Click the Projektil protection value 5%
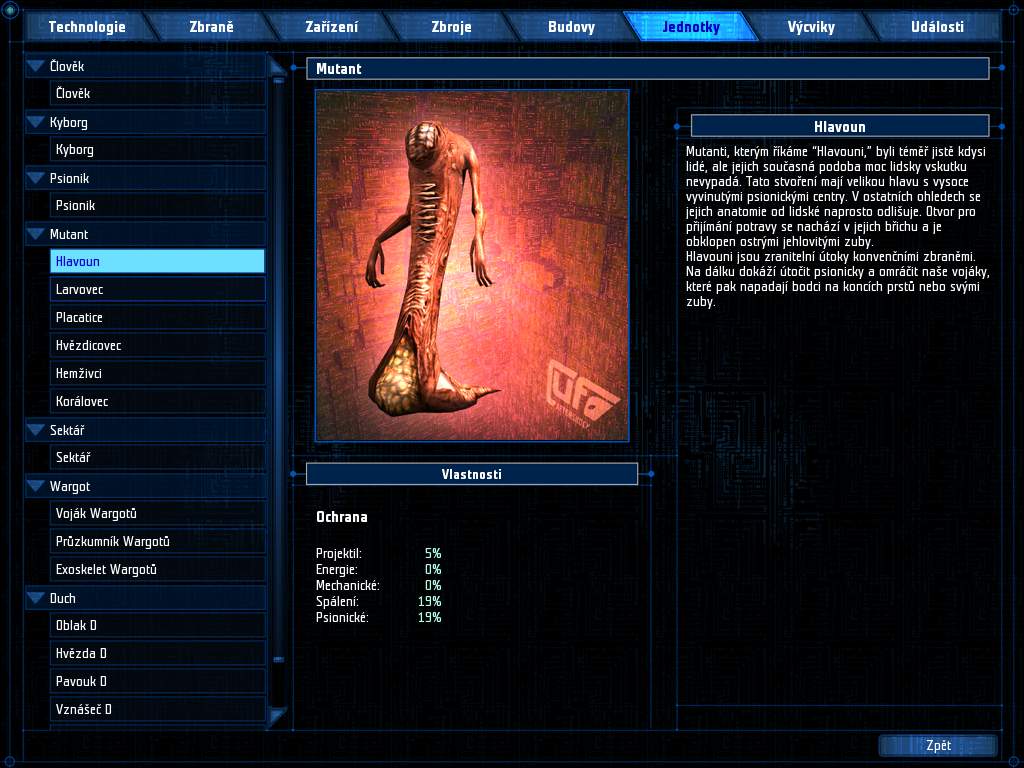The height and width of the screenshot is (768, 1024). click(433, 553)
